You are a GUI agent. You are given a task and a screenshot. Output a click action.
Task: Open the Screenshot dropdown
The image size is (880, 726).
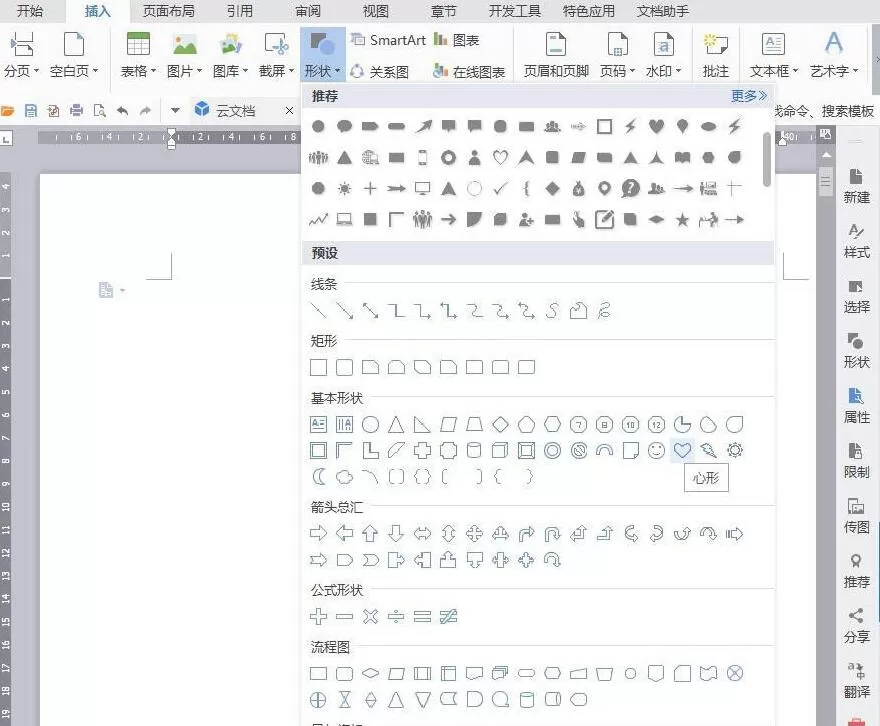(x=276, y=54)
